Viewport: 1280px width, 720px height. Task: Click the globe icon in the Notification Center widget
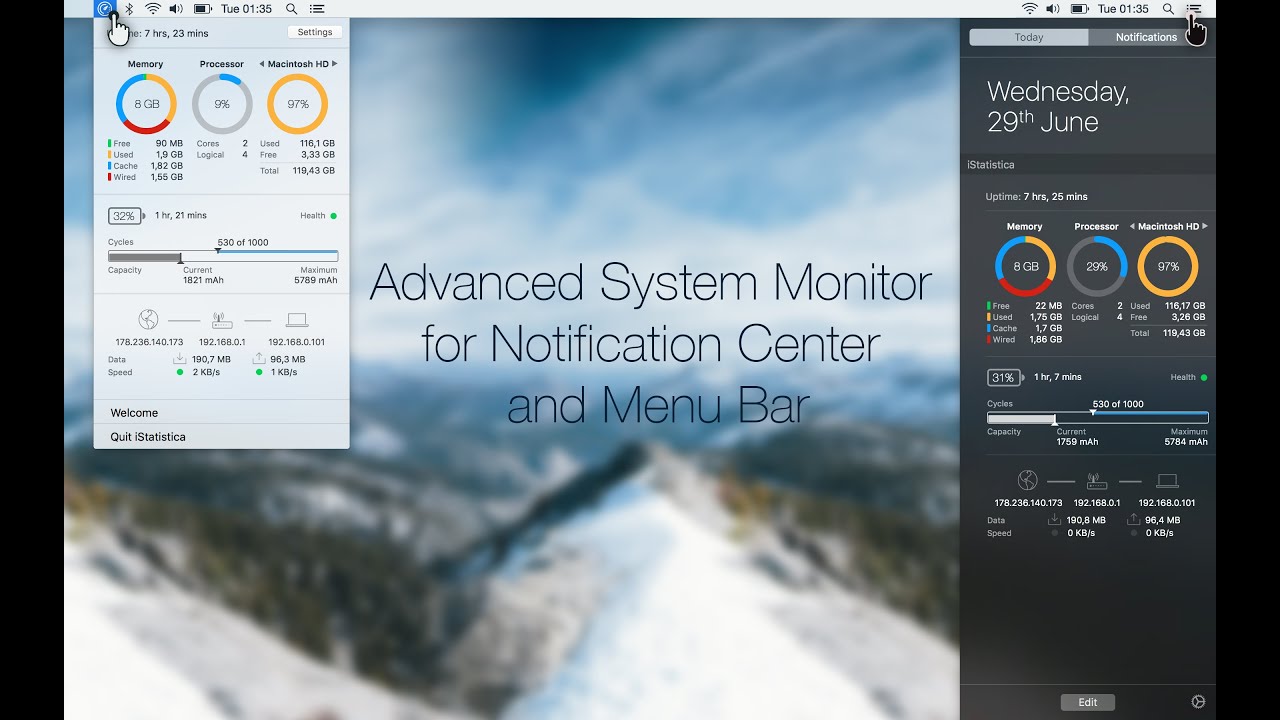point(1028,481)
